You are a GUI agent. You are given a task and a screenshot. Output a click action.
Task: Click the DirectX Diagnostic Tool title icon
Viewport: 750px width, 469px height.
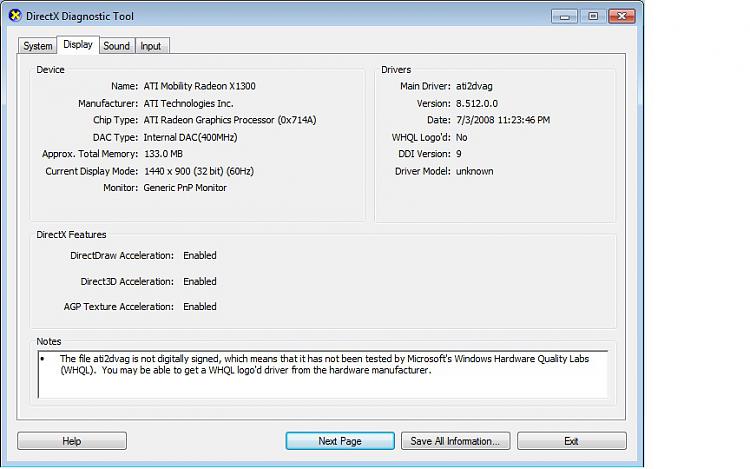pos(15,16)
